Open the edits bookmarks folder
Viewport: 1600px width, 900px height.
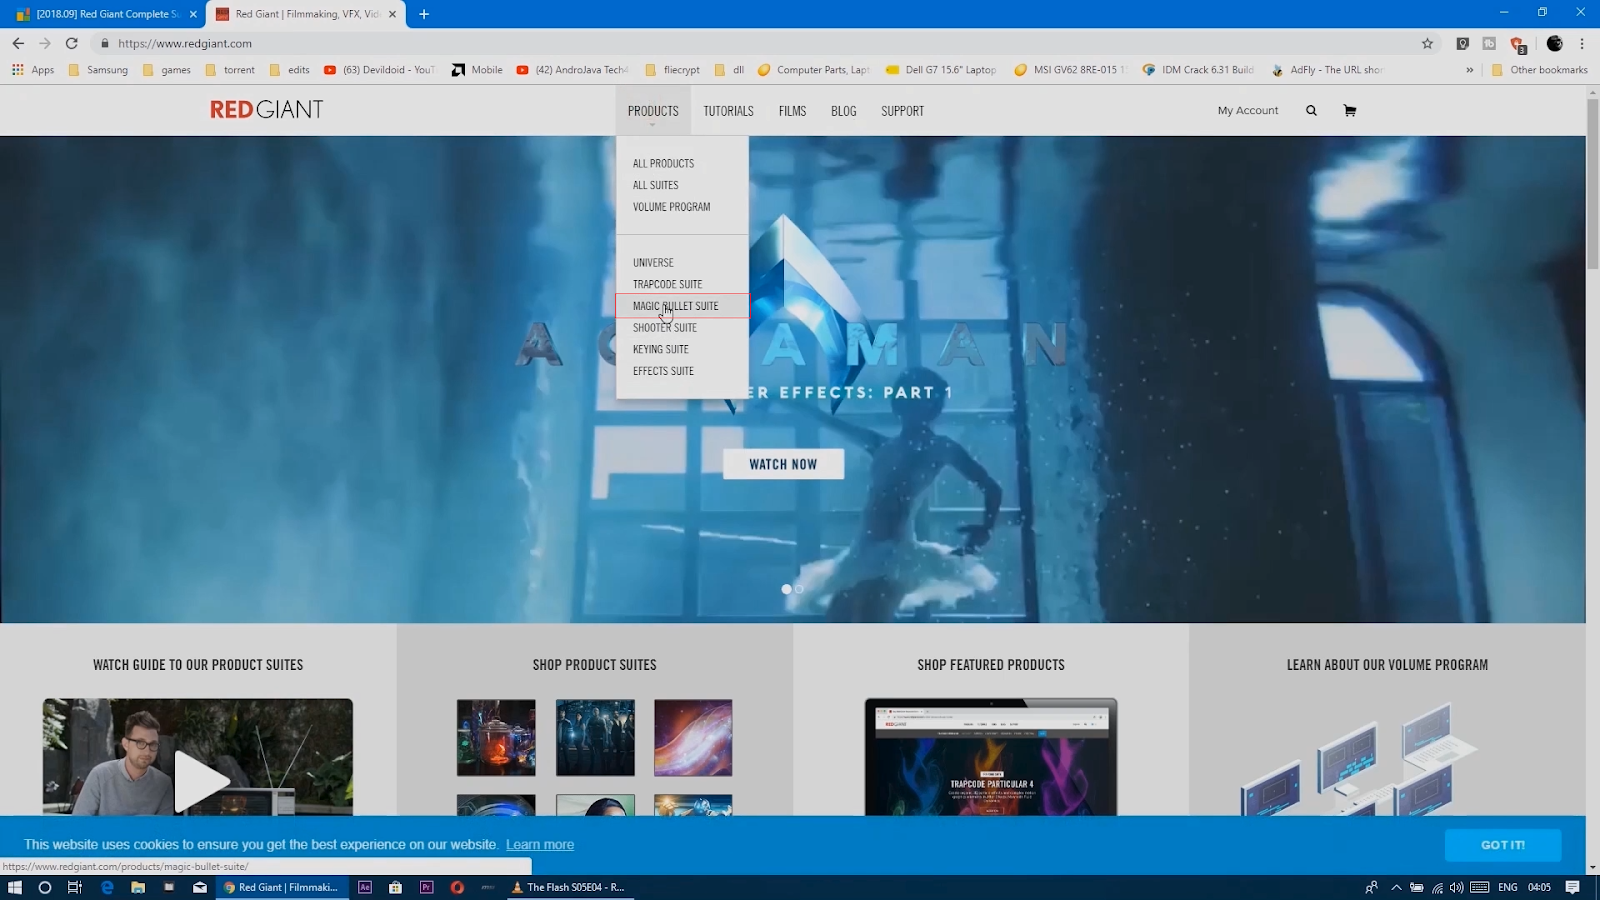pos(290,70)
